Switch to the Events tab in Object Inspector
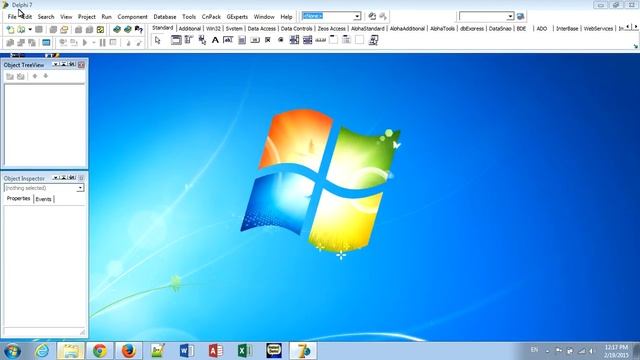 pyautogui.click(x=44, y=199)
